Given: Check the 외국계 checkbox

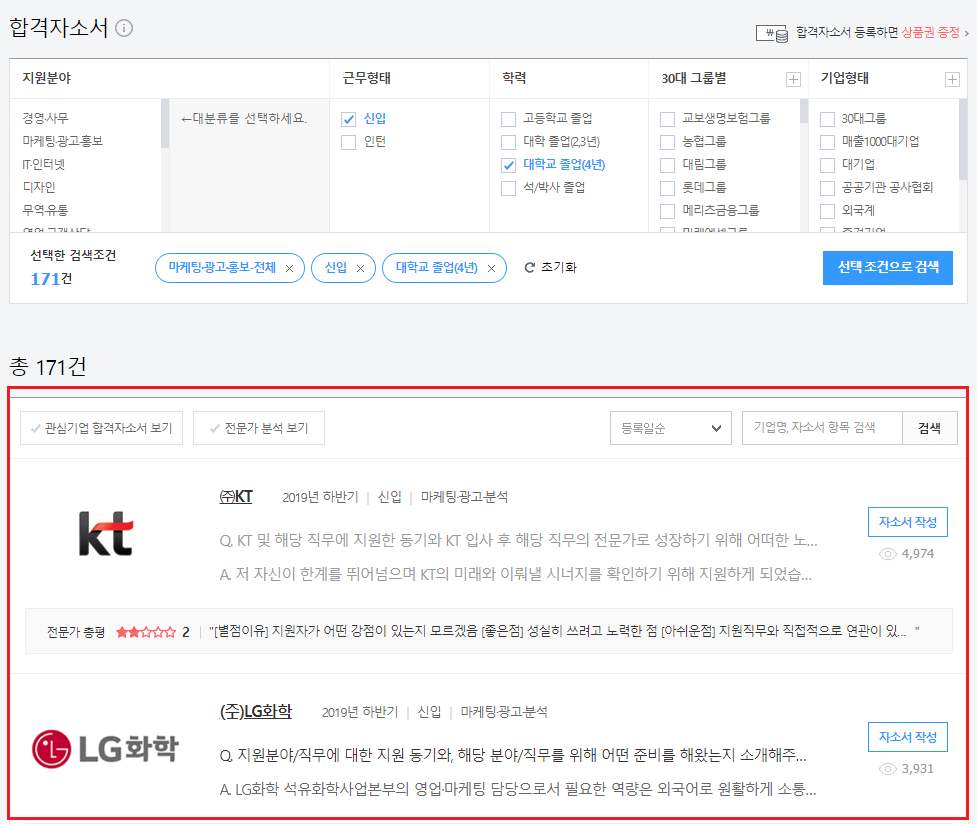Looking at the screenshot, I should pos(827,211).
